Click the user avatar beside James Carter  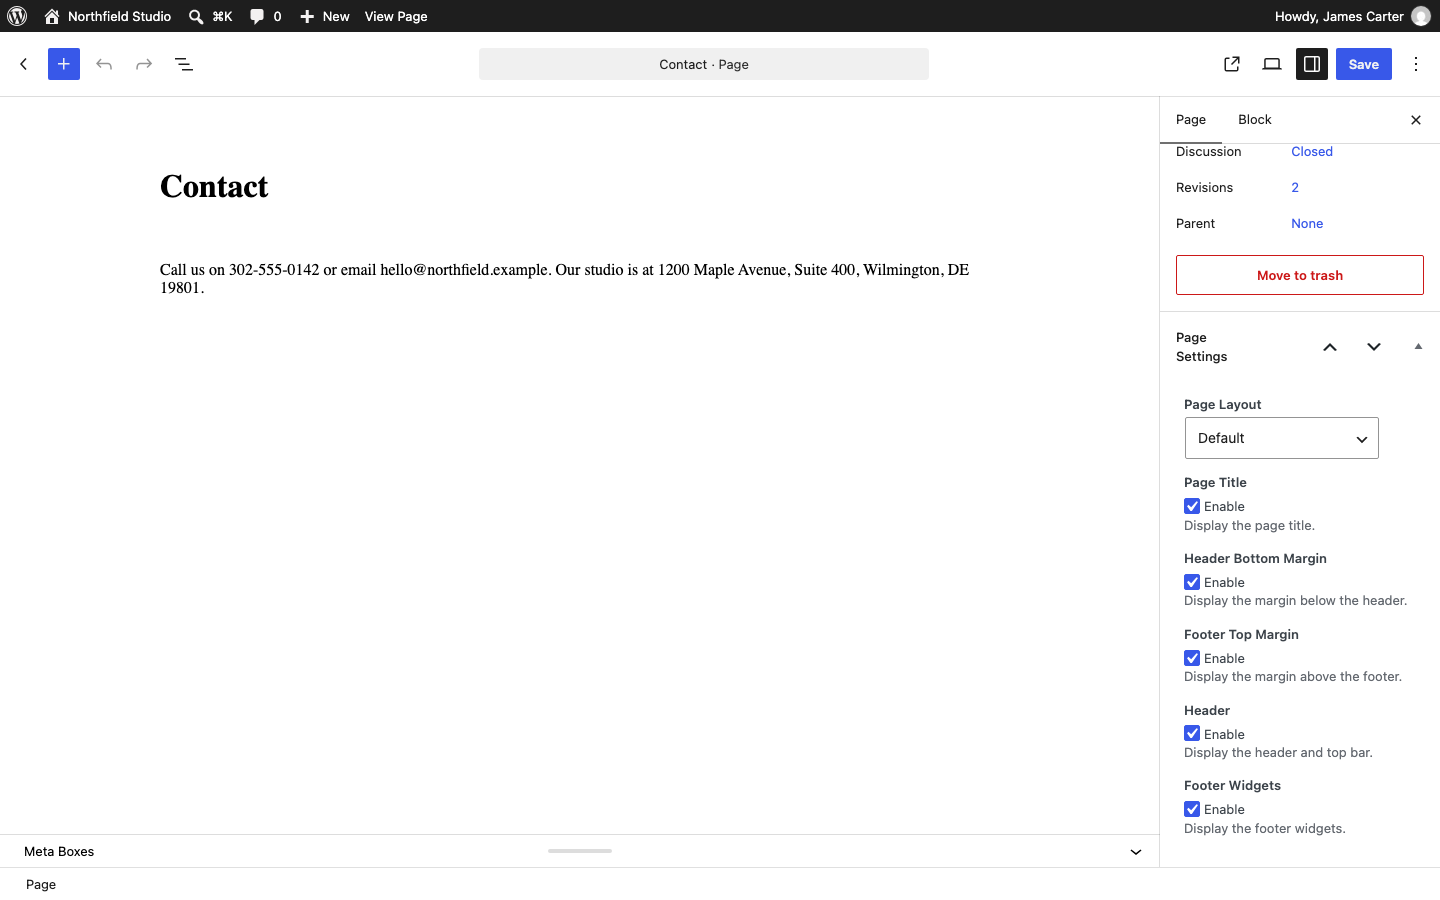[x=1421, y=16]
